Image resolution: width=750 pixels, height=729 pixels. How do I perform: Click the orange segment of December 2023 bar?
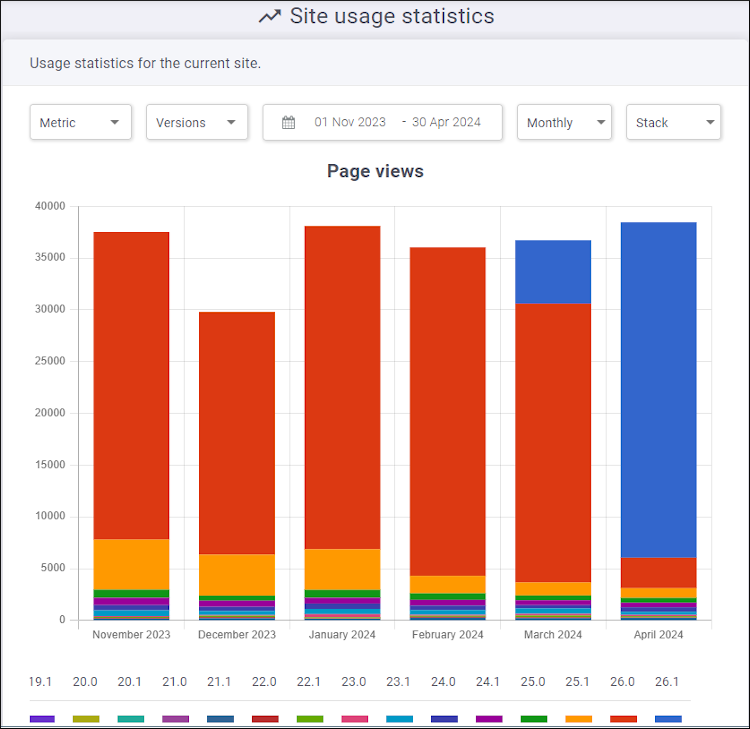(x=237, y=574)
